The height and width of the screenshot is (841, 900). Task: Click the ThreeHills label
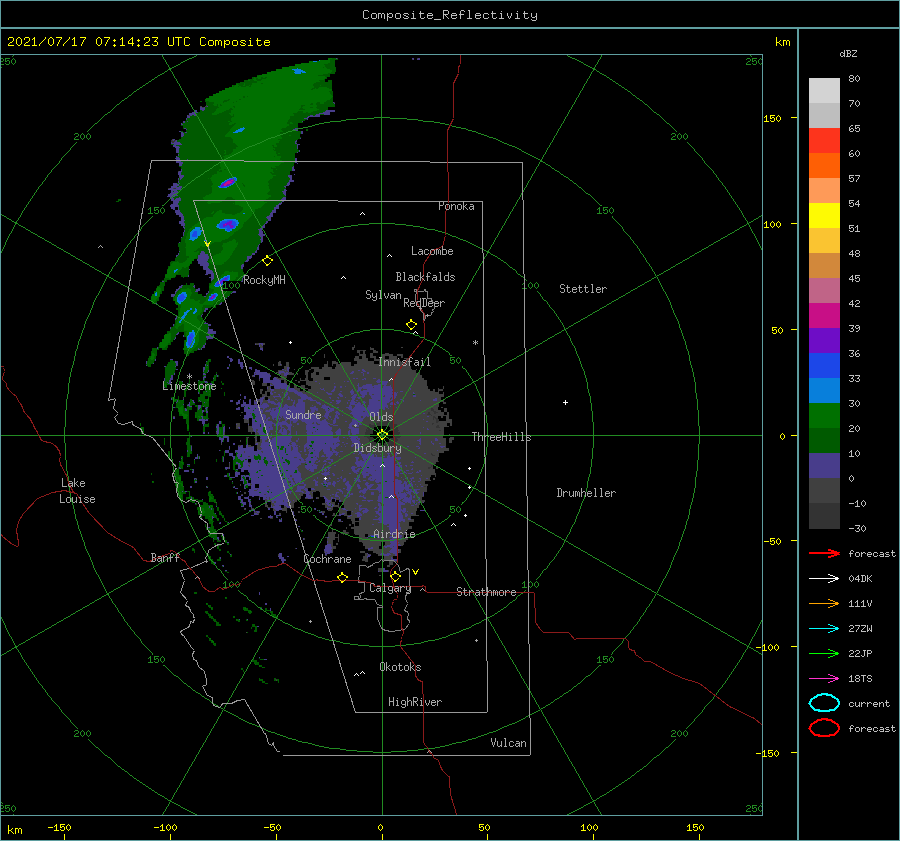502,437
